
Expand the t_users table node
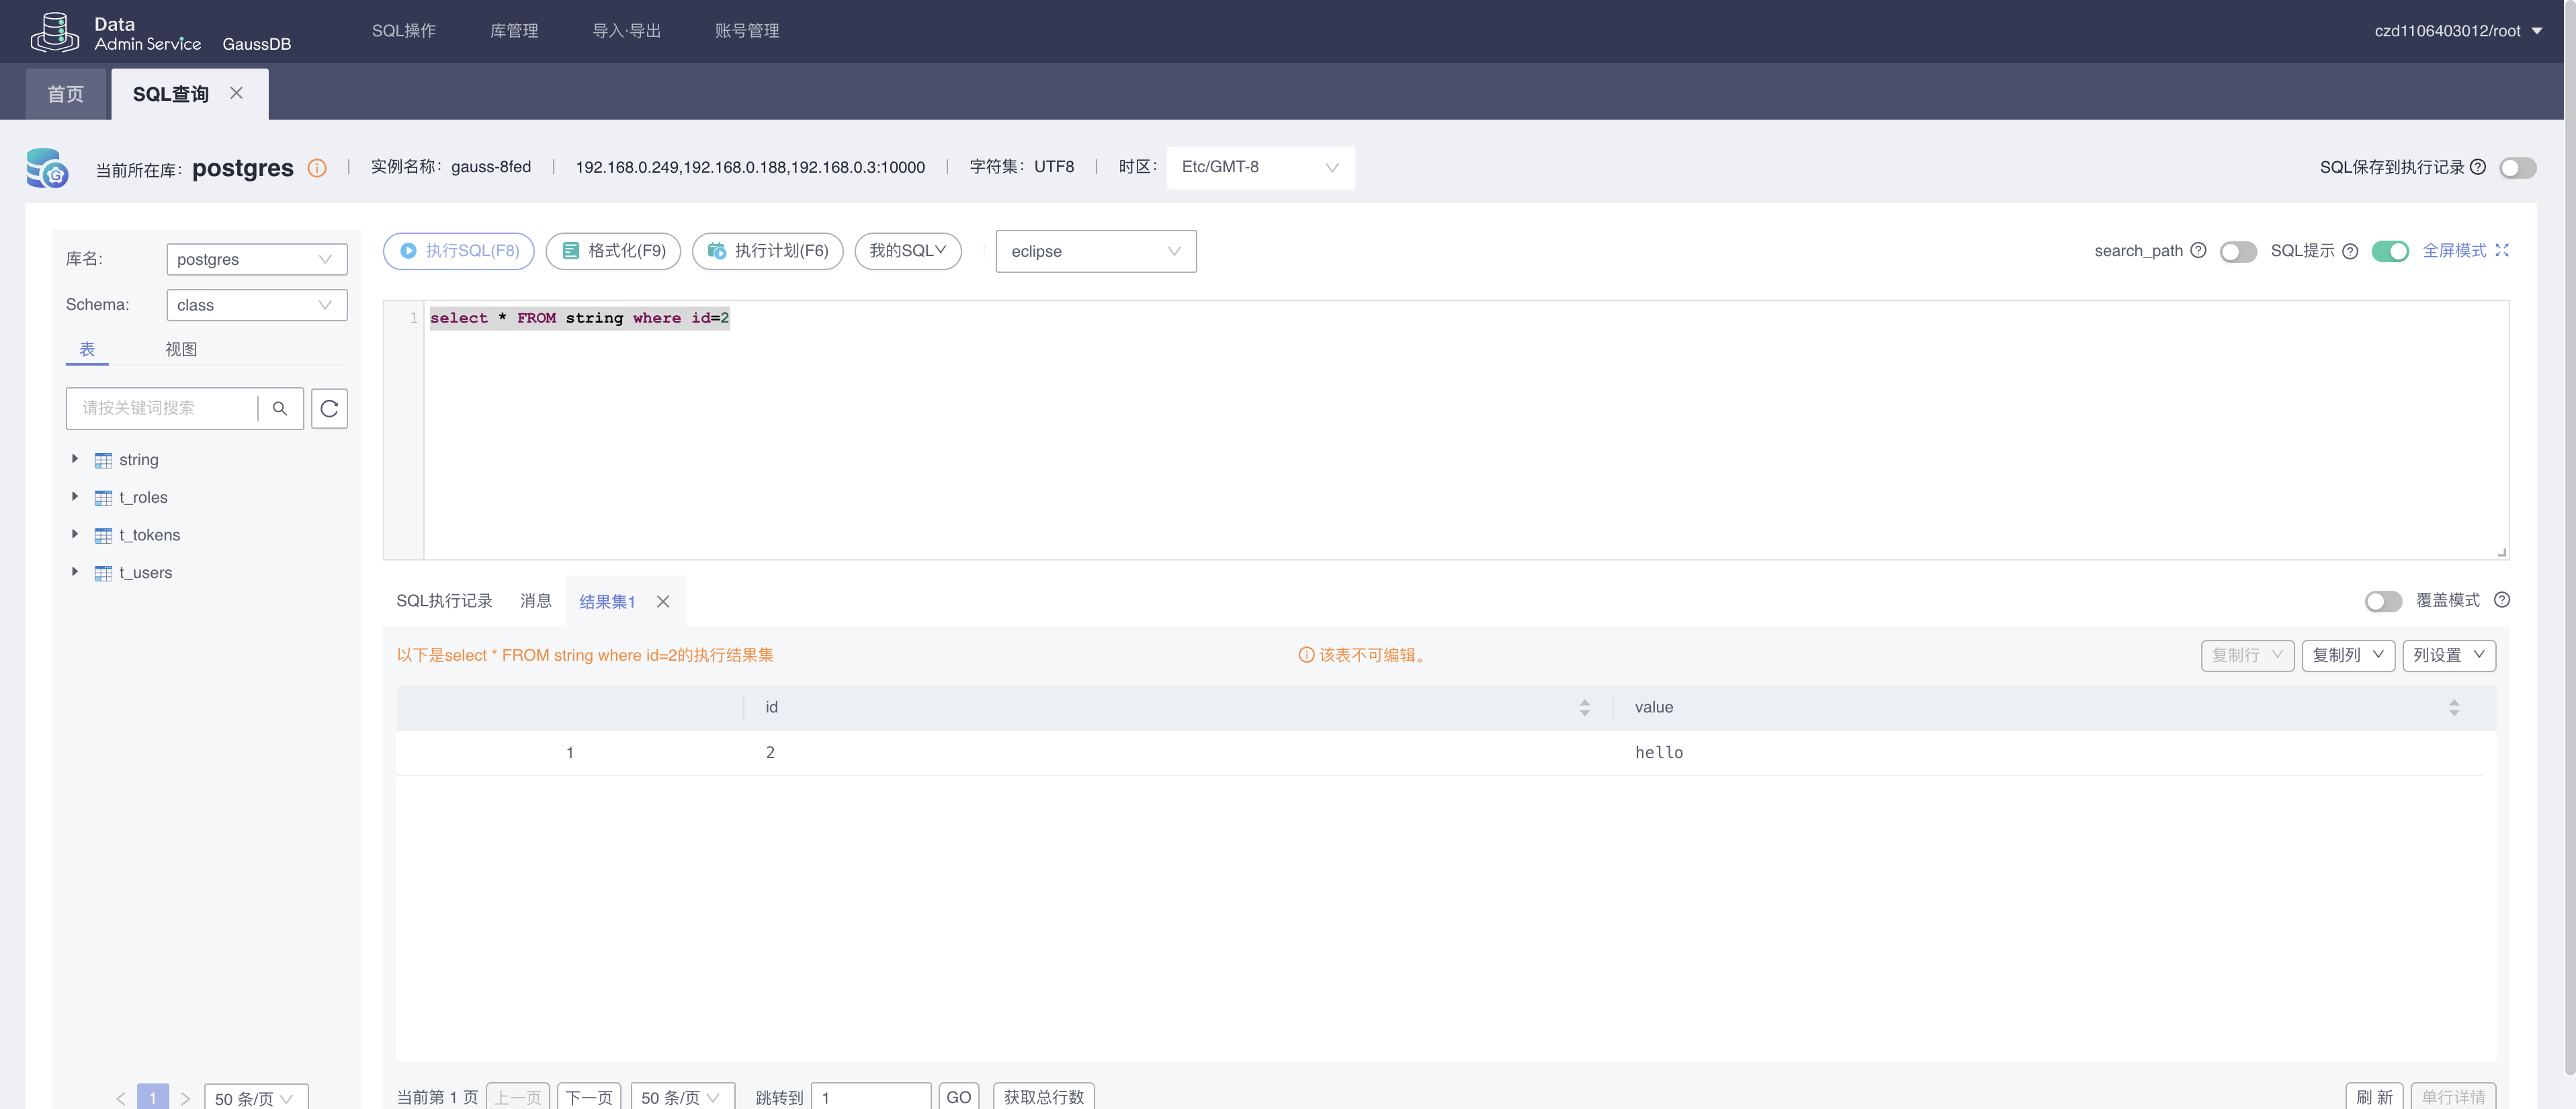pos(75,572)
